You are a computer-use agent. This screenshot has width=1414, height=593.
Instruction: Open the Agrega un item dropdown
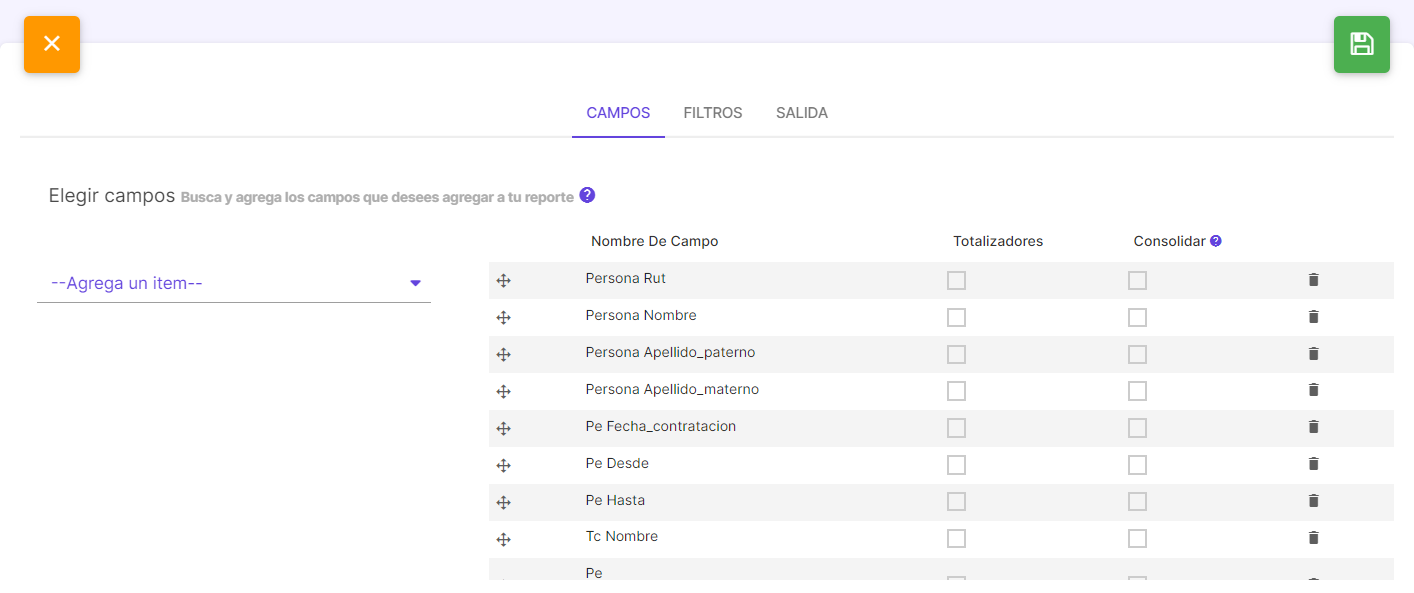pos(234,283)
